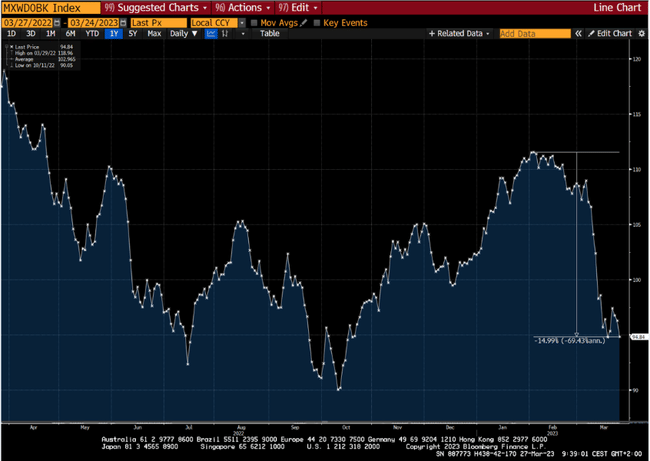Toggle the Key Events checkbox
The image size is (650, 461).
pyautogui.click(x=317, y=22)
